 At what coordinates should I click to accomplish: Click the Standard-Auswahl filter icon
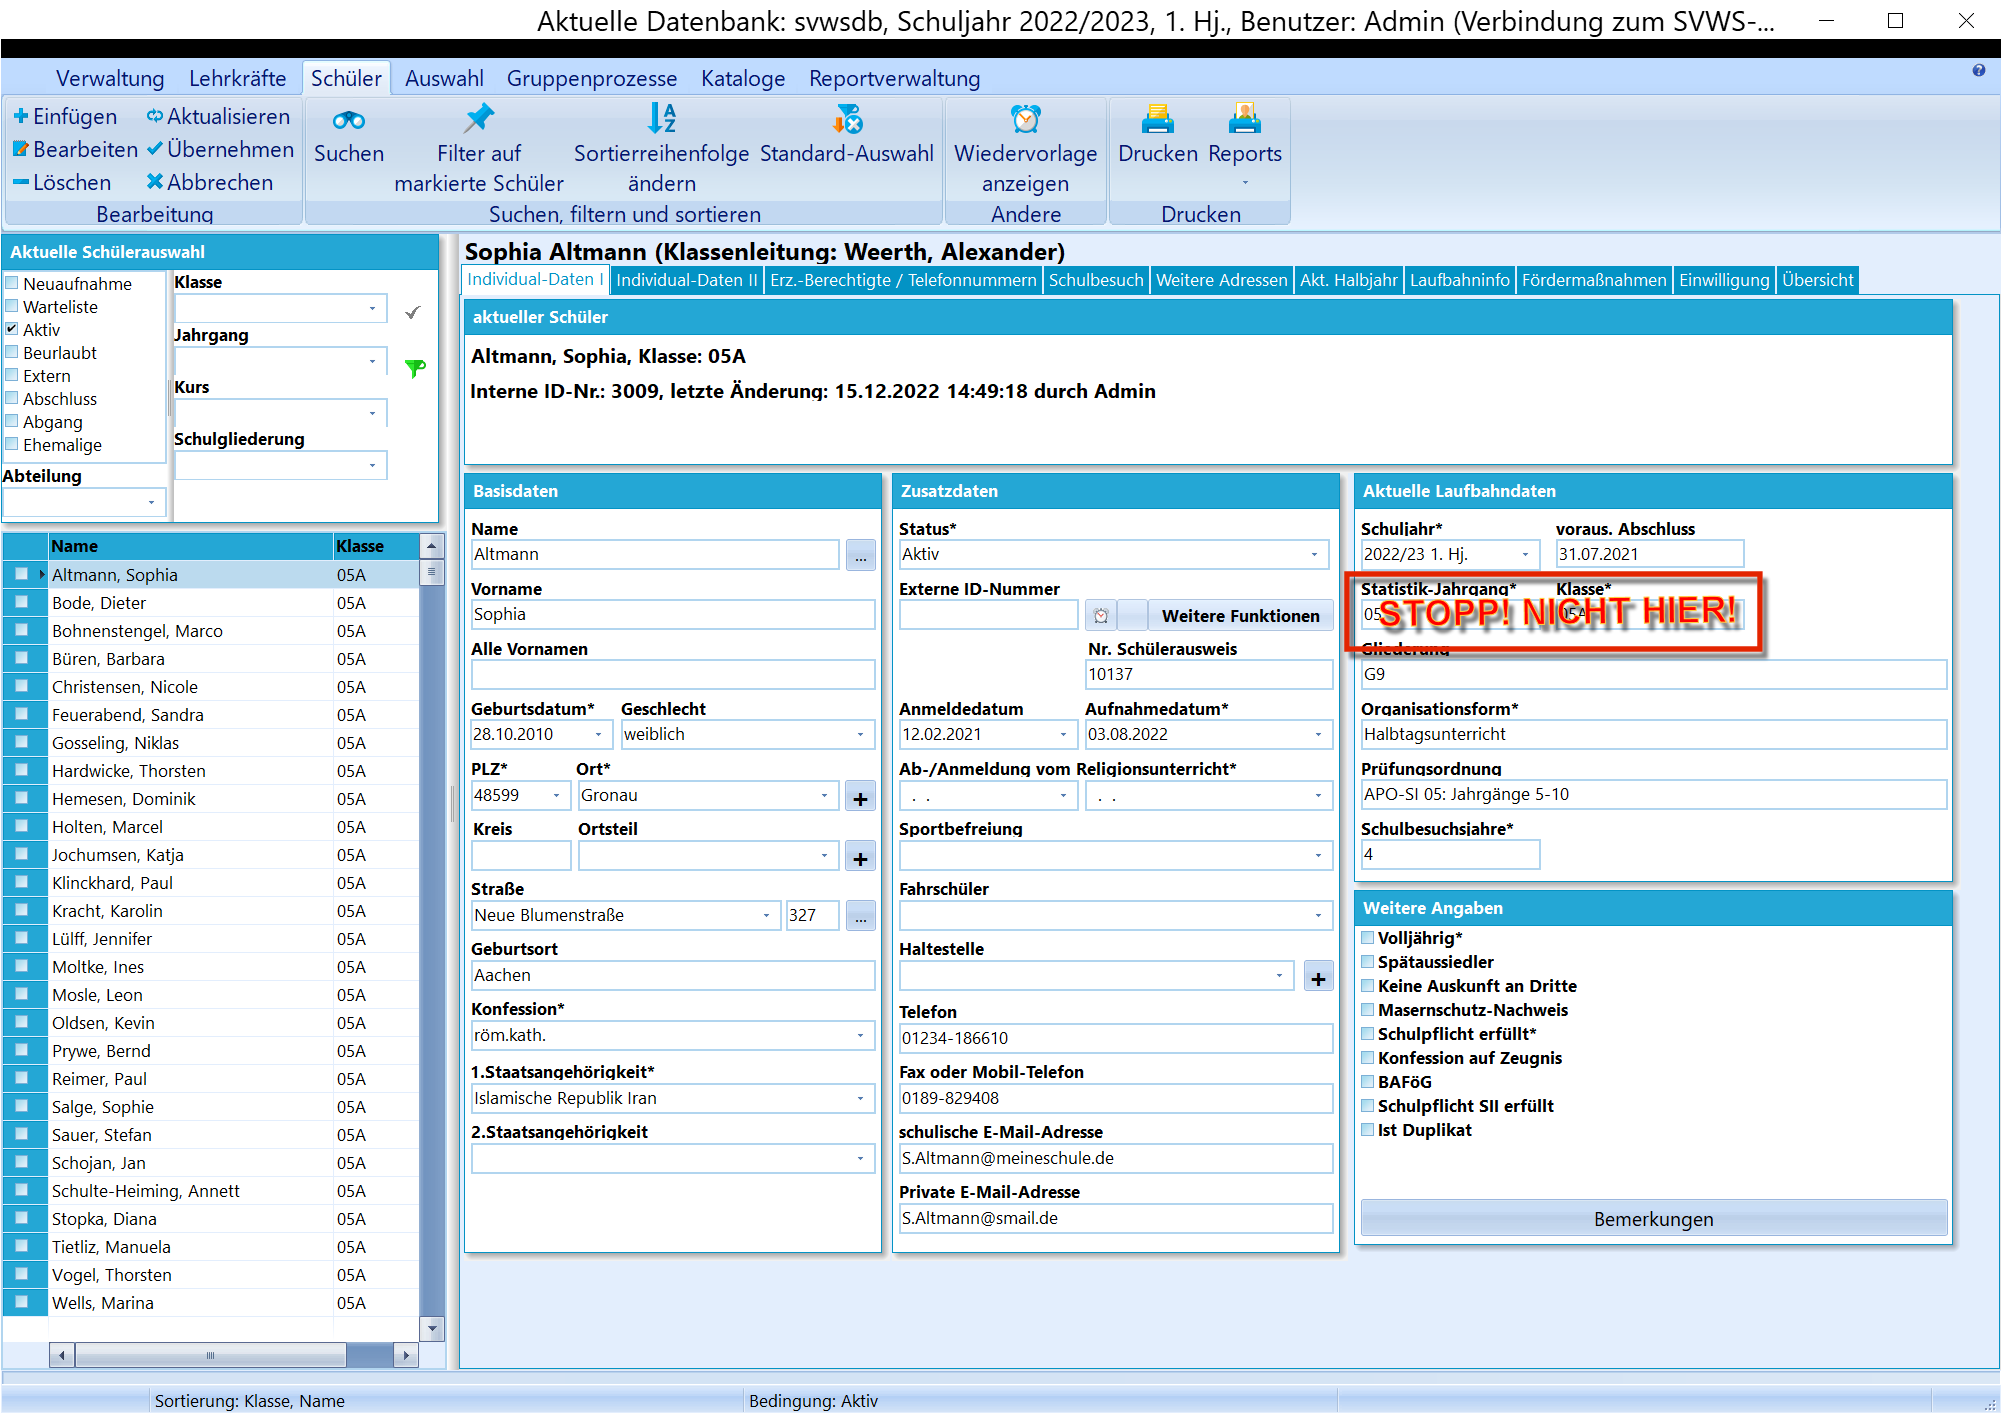tap(847, 119)
